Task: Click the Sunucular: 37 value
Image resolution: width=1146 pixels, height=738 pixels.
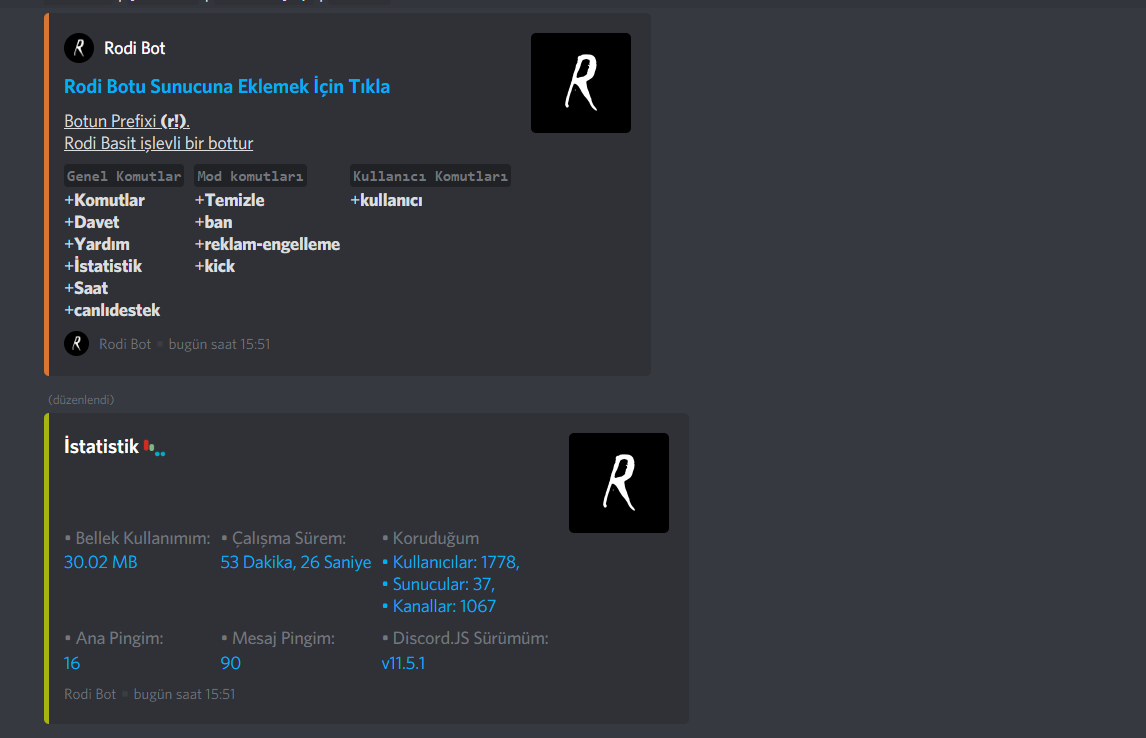Action: click(439, 585)
